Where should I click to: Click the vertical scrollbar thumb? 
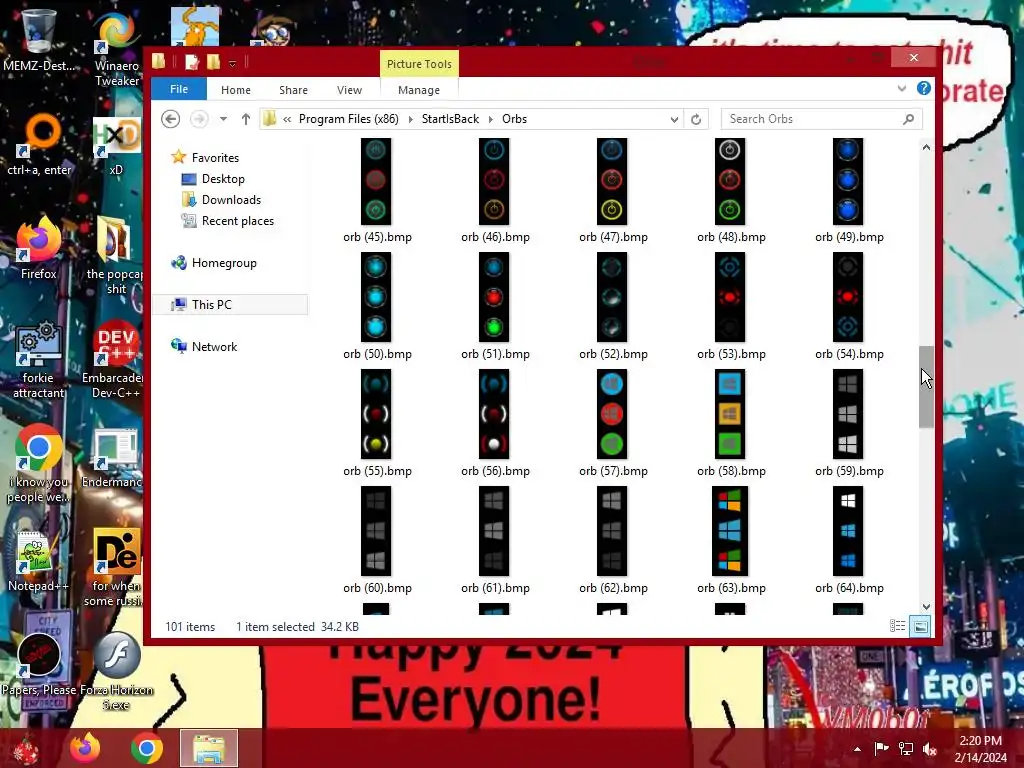pyautogui.click(x=926, y=387)
